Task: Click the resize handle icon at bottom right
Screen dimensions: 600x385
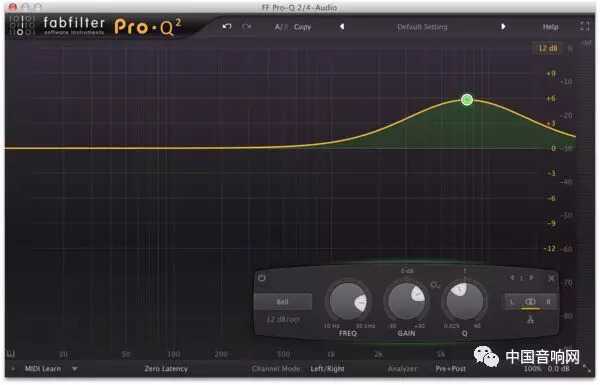Action: (586, 368)
